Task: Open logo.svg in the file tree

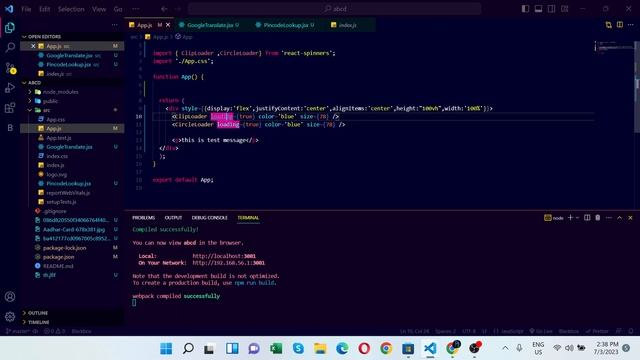Action: (x=56, y=174)
